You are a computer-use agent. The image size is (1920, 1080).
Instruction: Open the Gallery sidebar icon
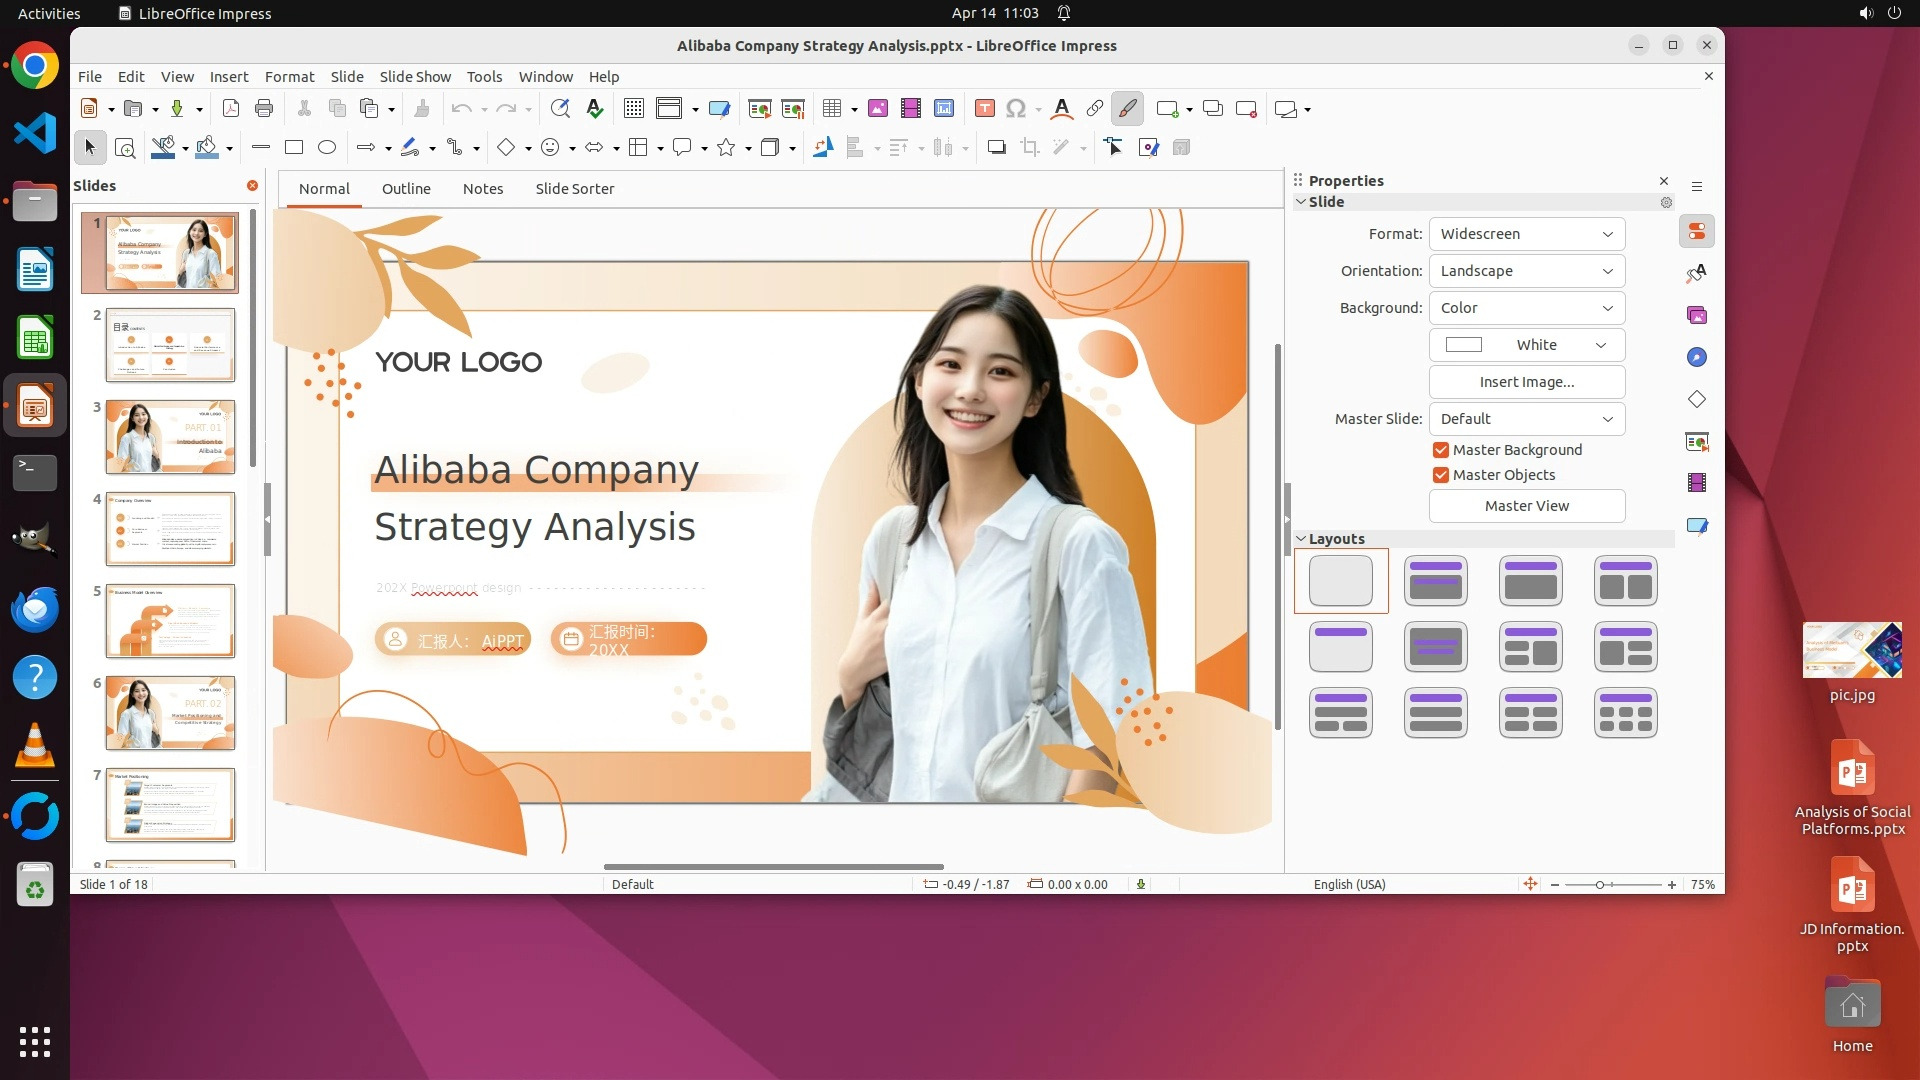coord(1697,316)
